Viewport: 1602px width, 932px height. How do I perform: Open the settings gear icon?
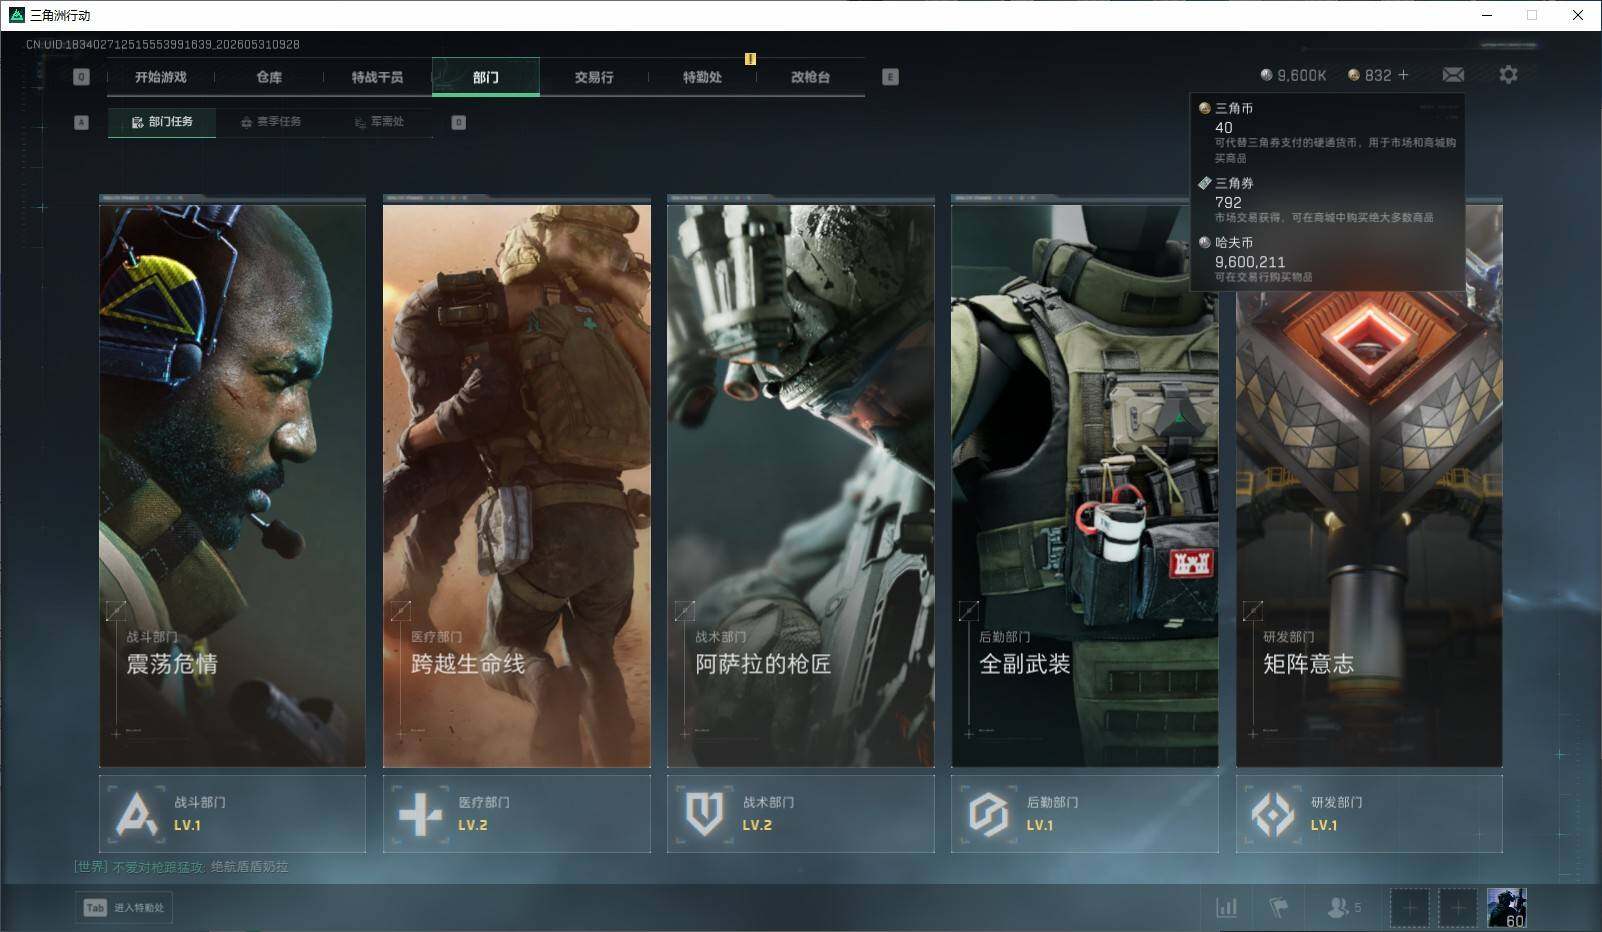point(1508,75)
